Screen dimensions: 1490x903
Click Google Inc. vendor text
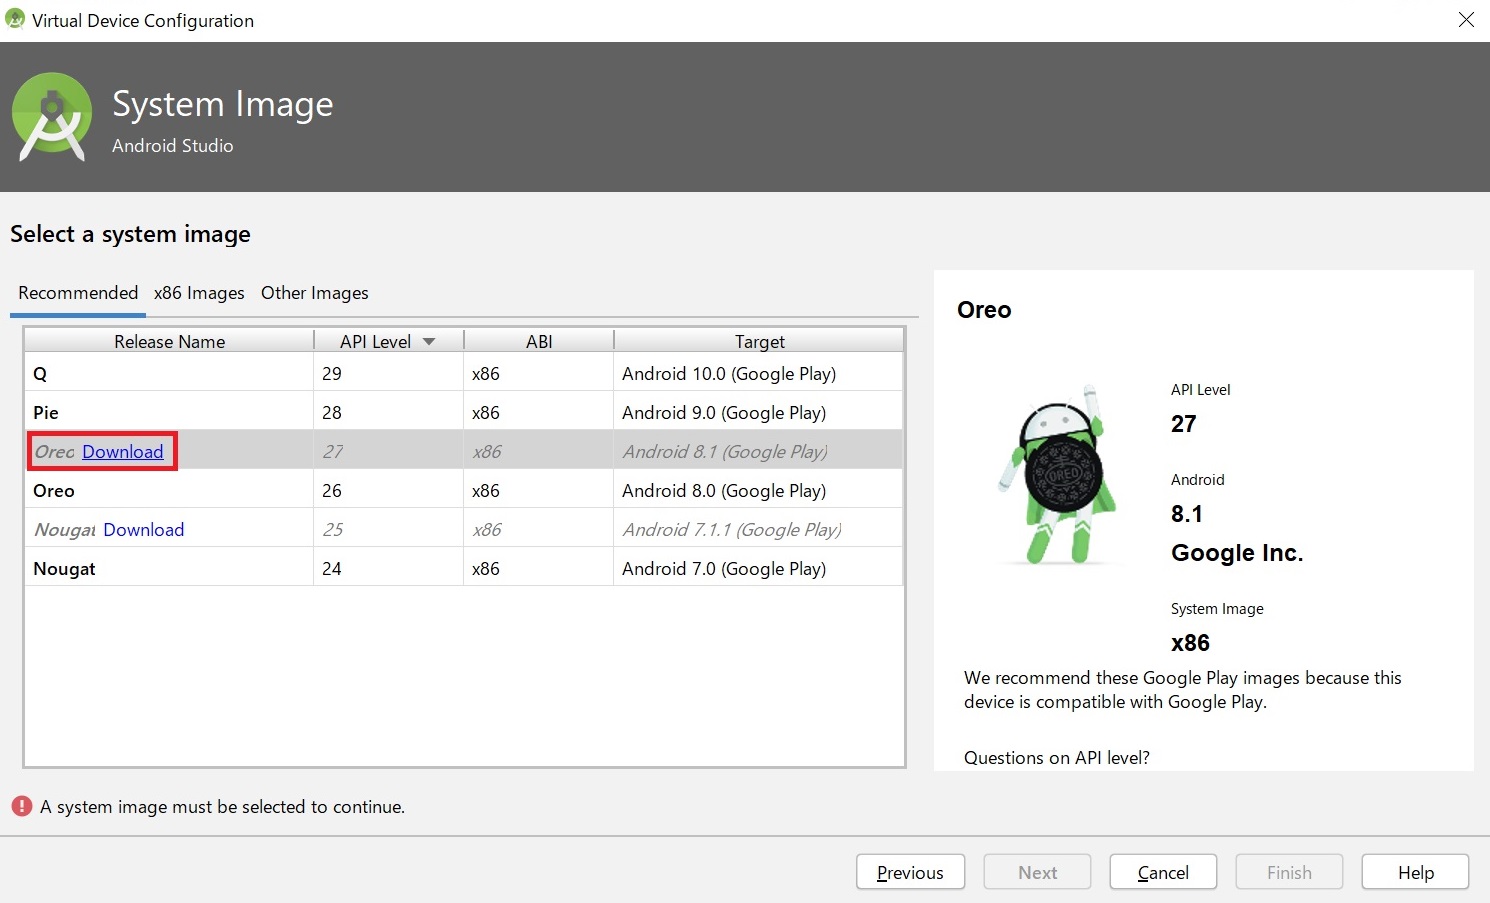(x=1237, y=553)
